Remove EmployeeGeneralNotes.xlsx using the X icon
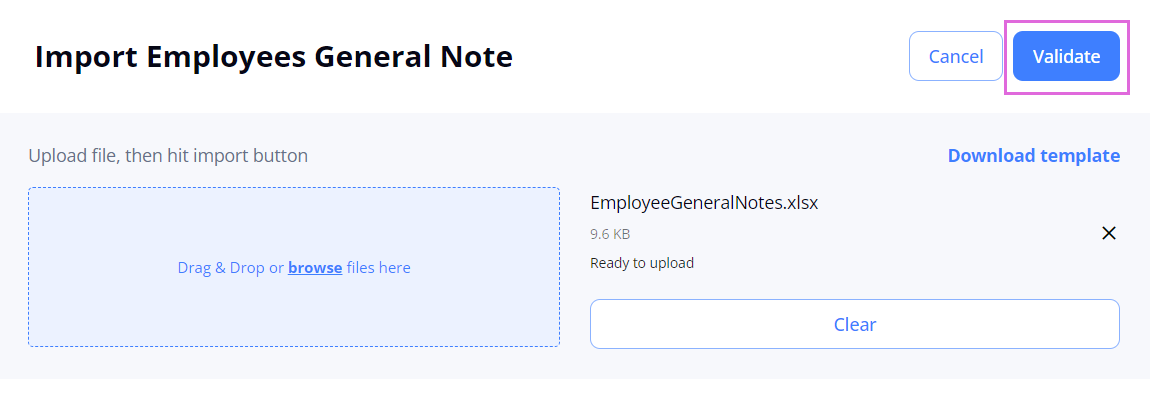The width and height of the screenshot is (1150, 394). tap(1109, 233)
